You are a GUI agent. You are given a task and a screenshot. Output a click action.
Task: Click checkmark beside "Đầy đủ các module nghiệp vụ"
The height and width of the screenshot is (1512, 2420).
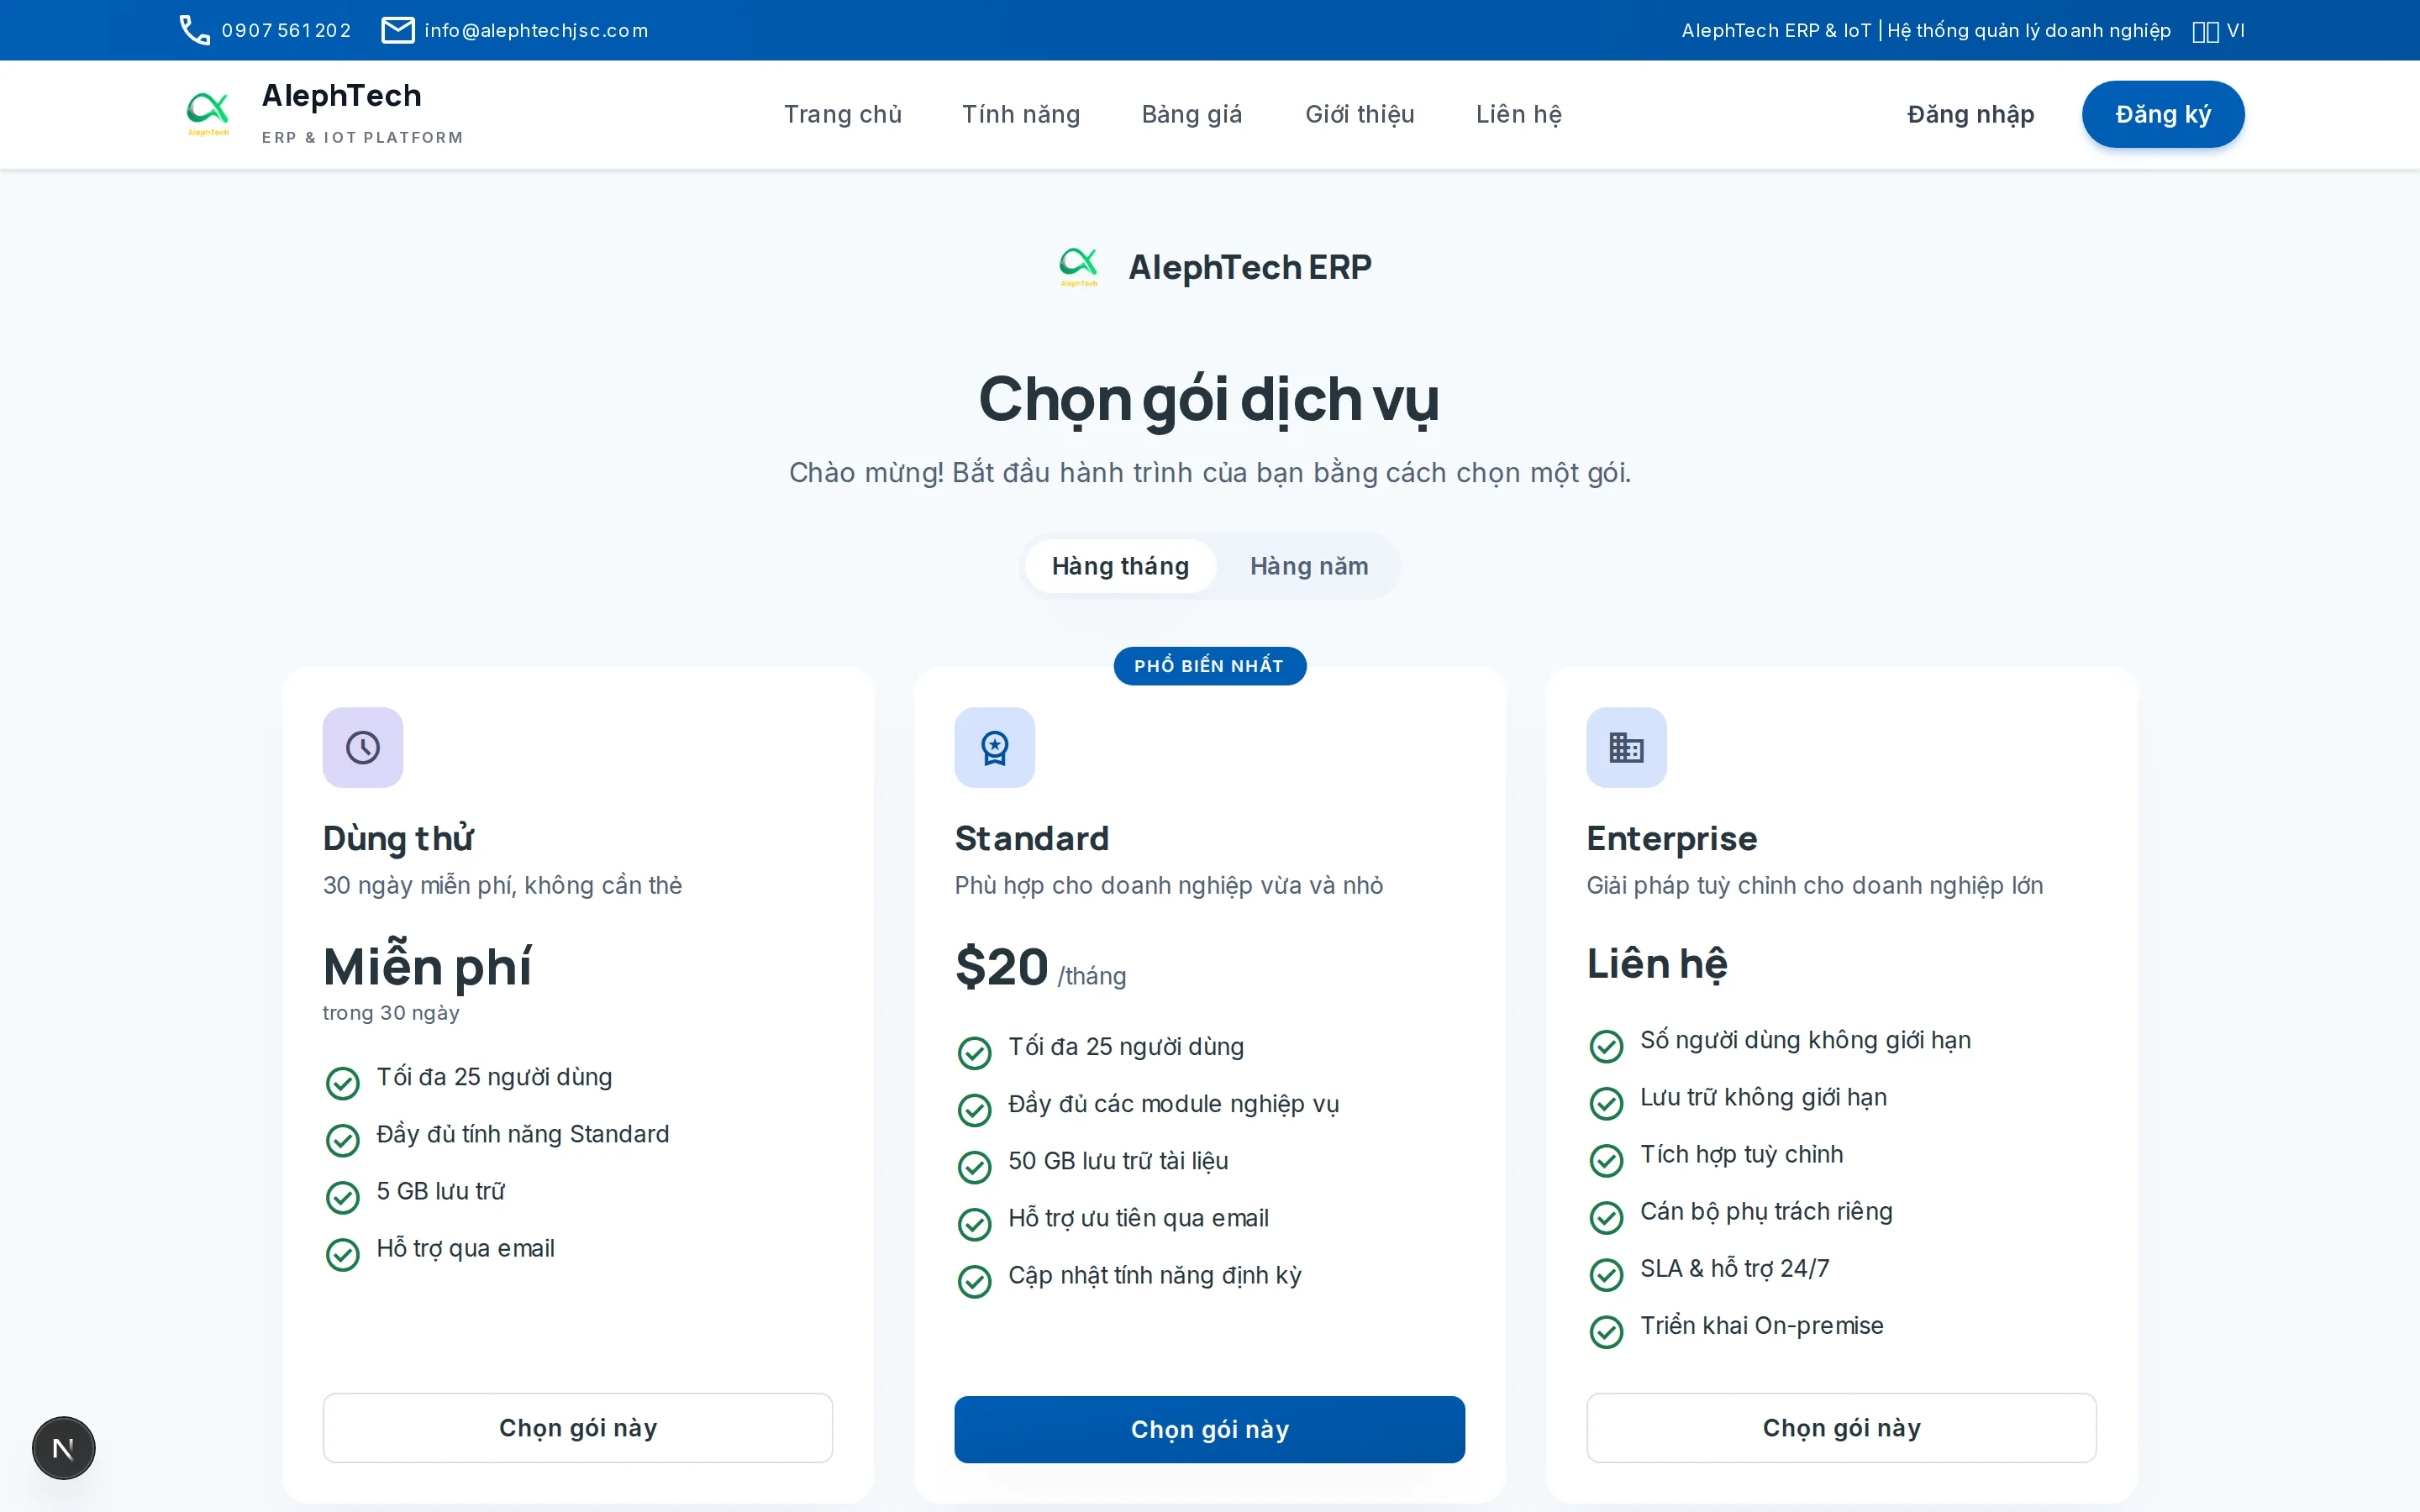tap(975, 1109)
